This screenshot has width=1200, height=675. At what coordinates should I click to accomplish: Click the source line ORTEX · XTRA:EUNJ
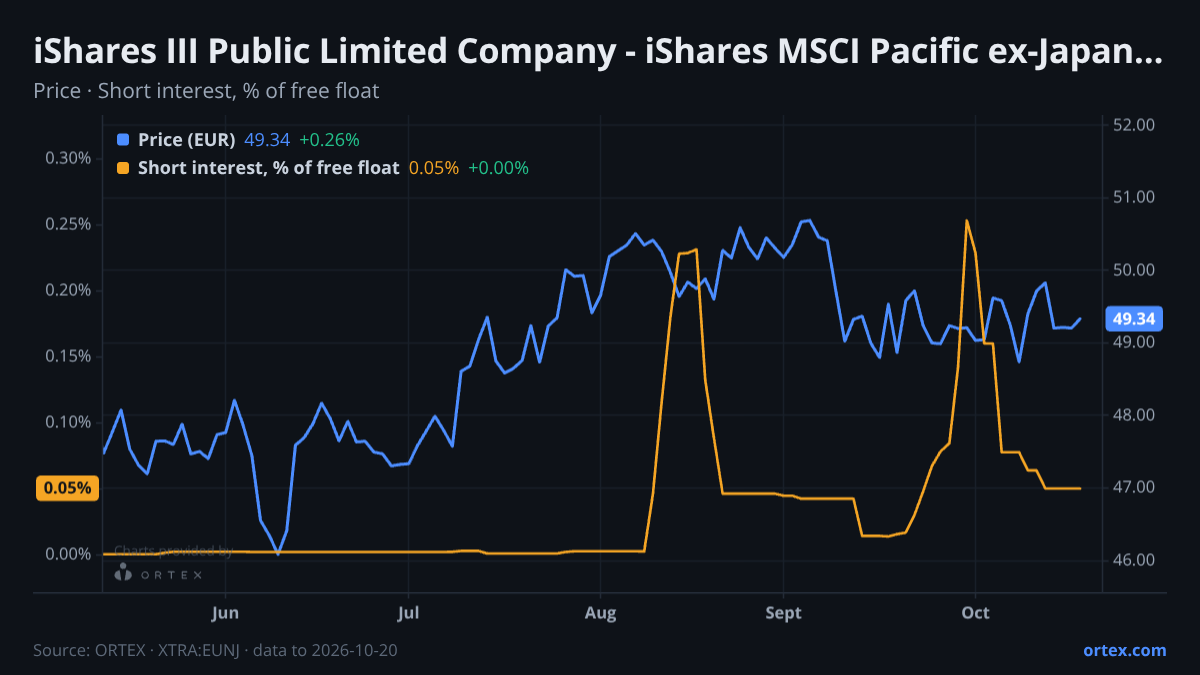pyautogui.click(x=215, y=650)
